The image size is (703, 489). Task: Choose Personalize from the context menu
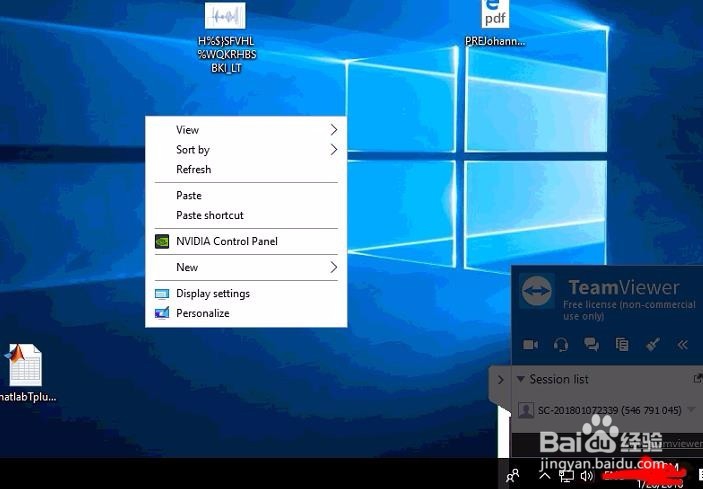[246, 313]
